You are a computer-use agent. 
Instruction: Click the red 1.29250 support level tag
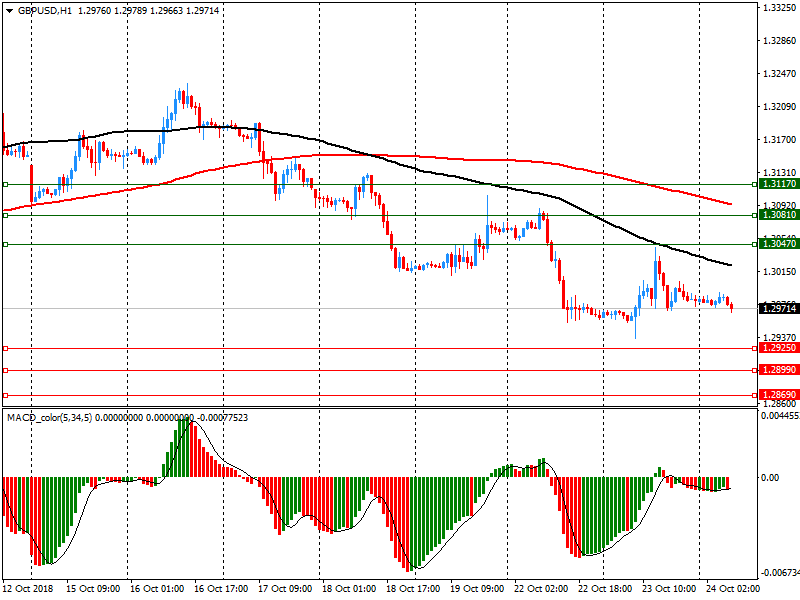tap(778, 348)
